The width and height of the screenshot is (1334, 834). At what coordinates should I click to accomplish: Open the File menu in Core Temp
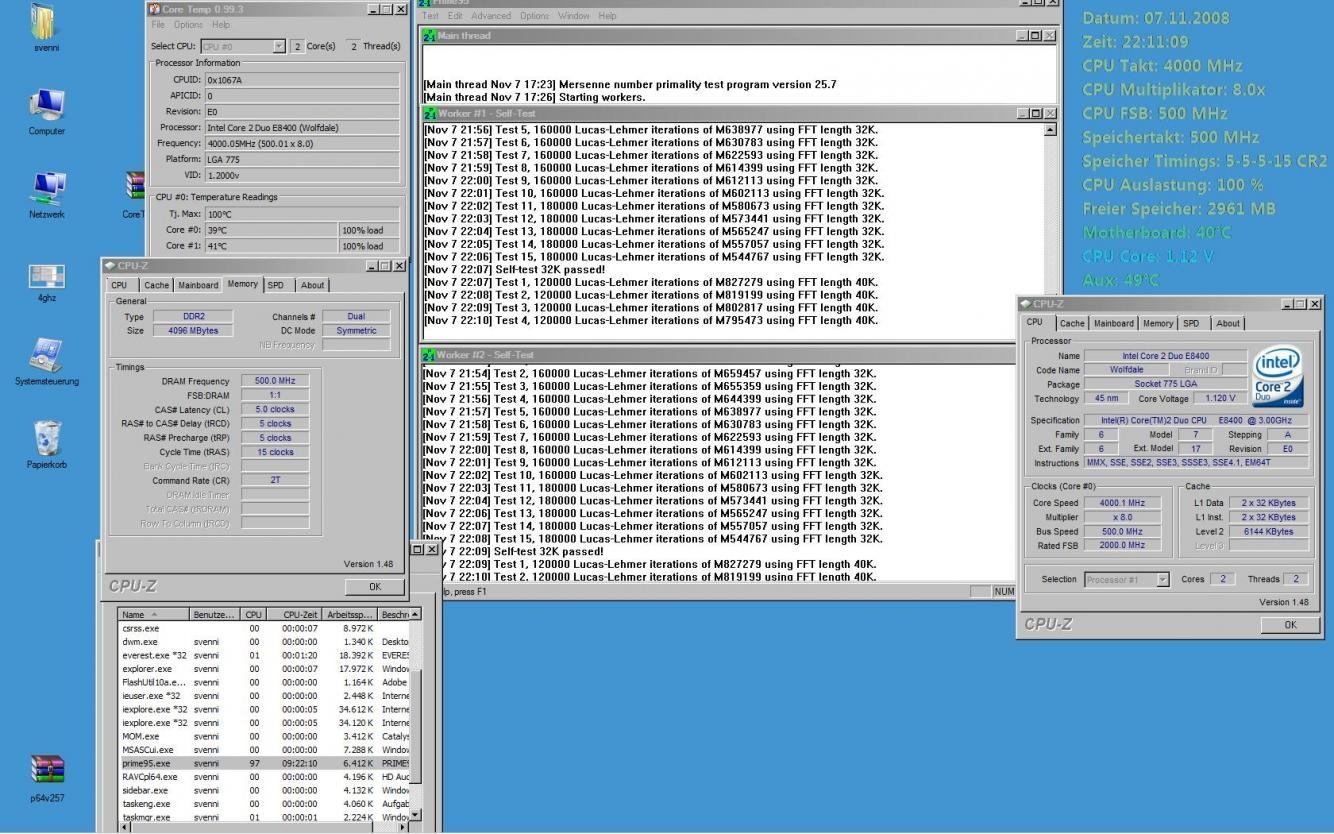coord(158,24)
